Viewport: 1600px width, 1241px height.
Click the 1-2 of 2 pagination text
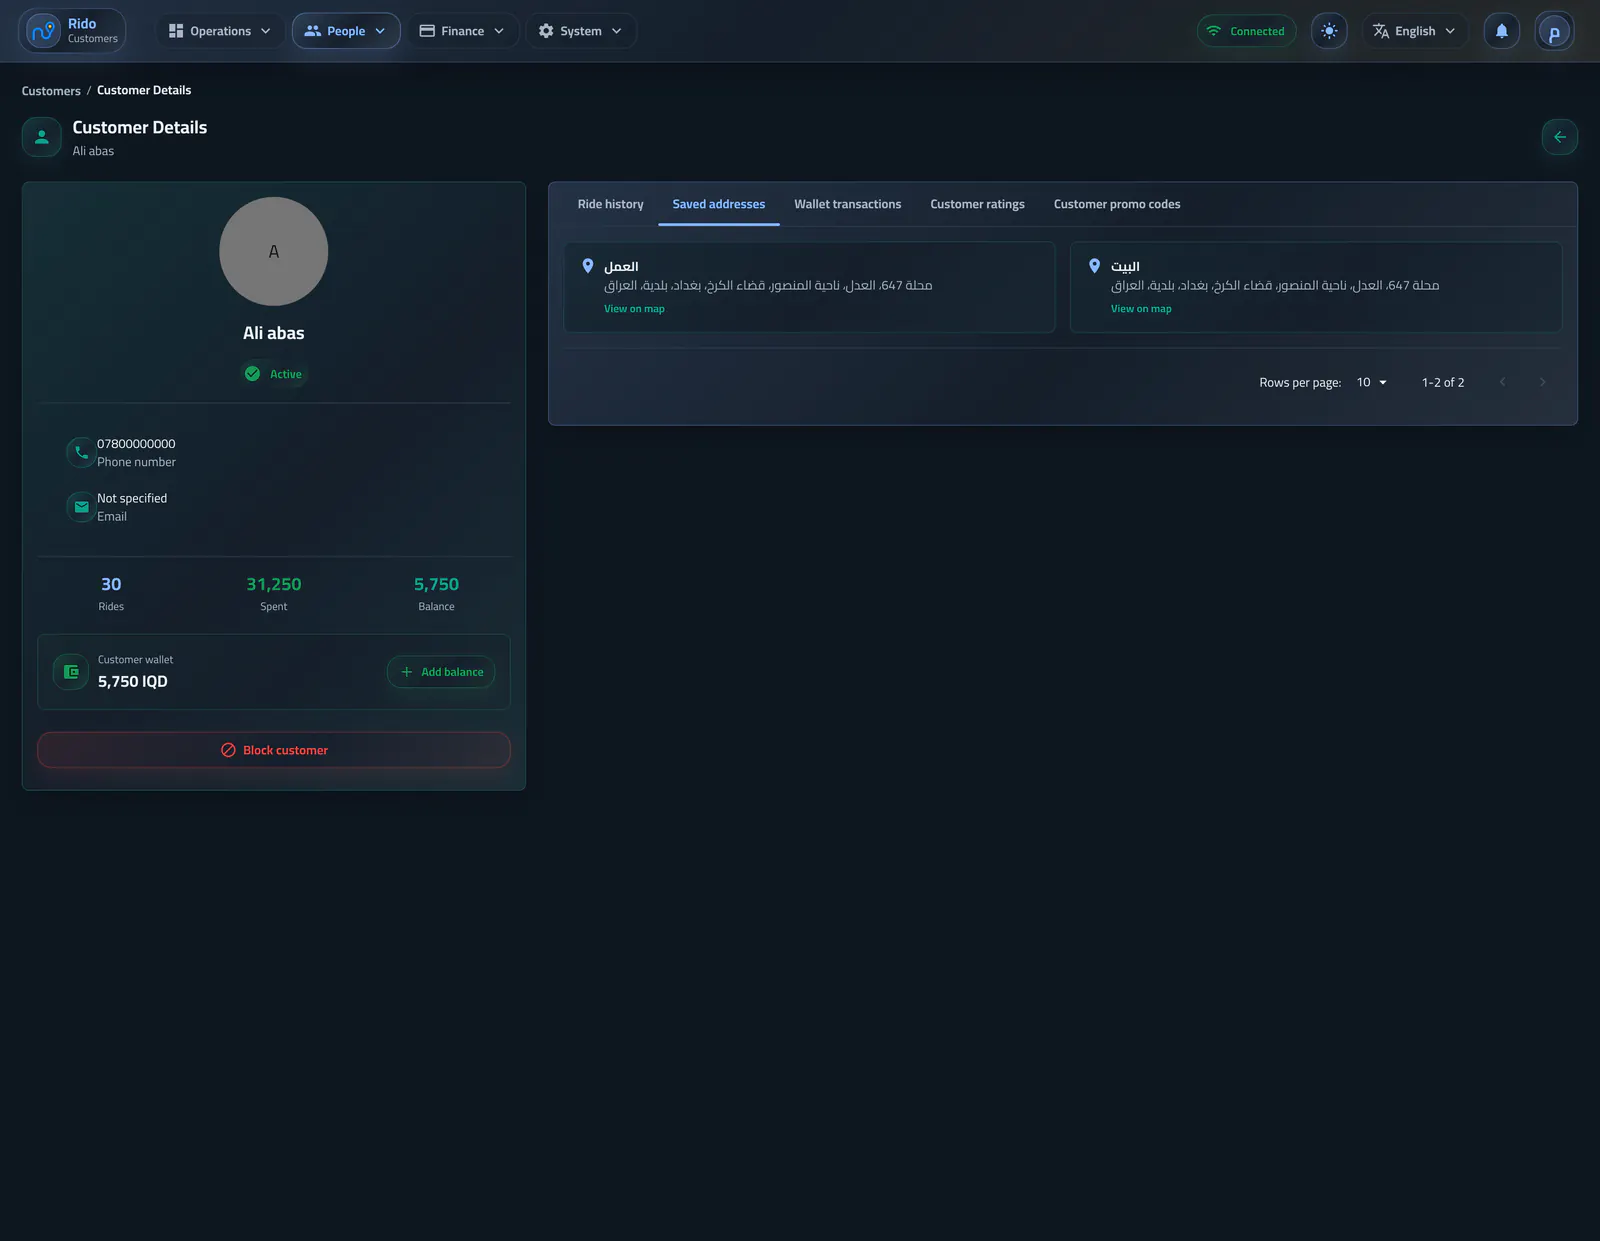pyautogui.click(x=1443, y=382)
